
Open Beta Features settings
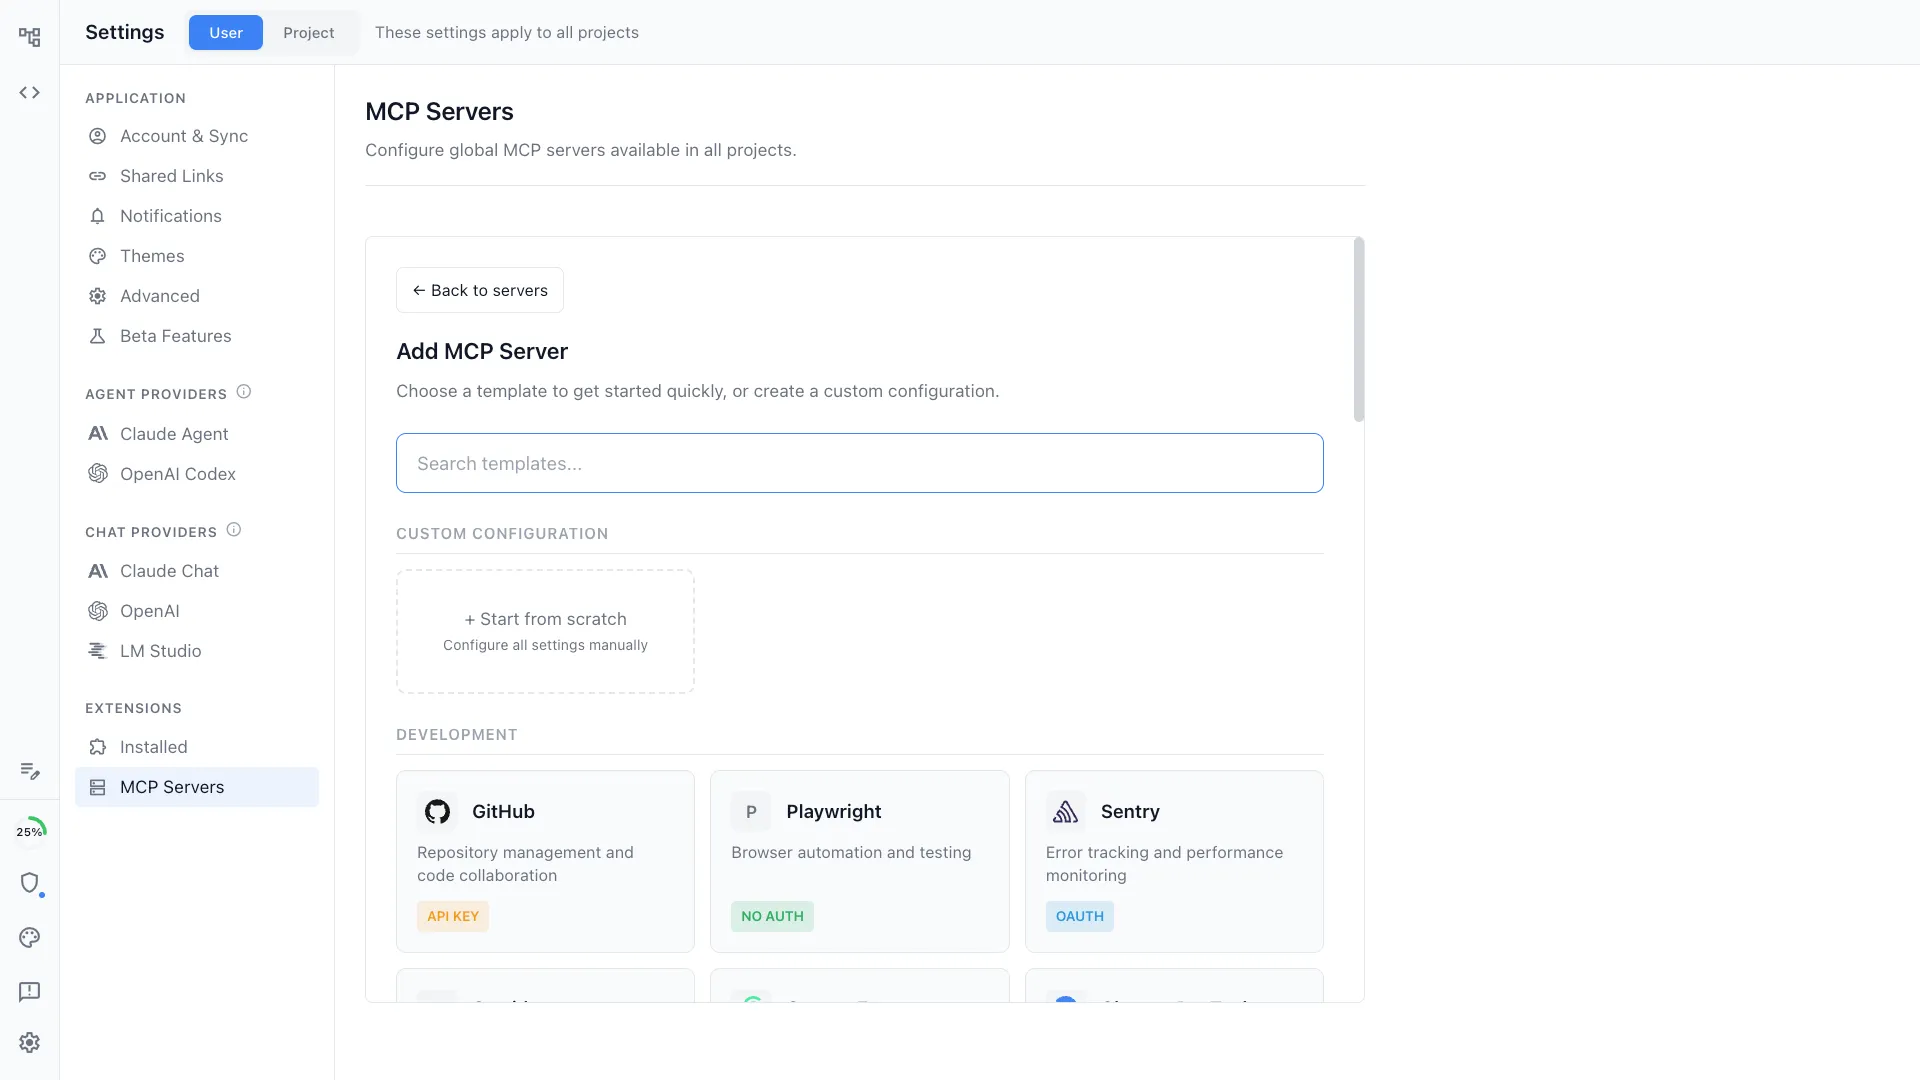(175, 336)
